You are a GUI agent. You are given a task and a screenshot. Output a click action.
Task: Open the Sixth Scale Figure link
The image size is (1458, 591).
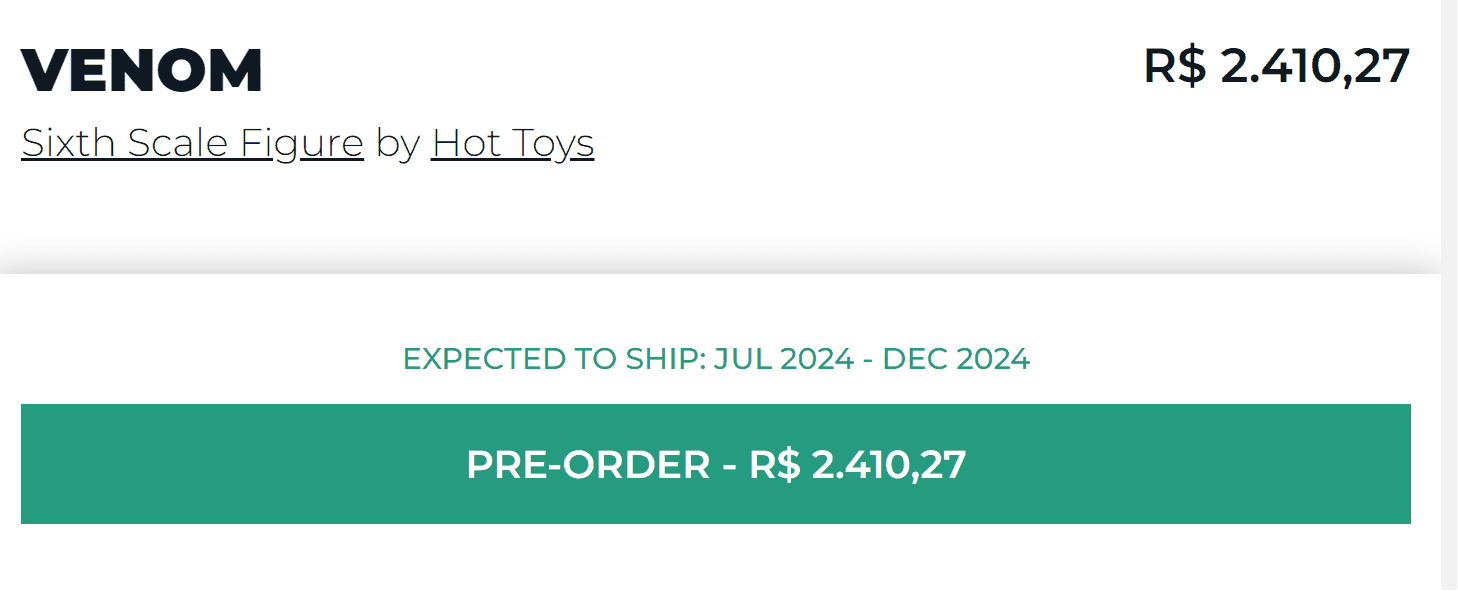tap(192, 143)
